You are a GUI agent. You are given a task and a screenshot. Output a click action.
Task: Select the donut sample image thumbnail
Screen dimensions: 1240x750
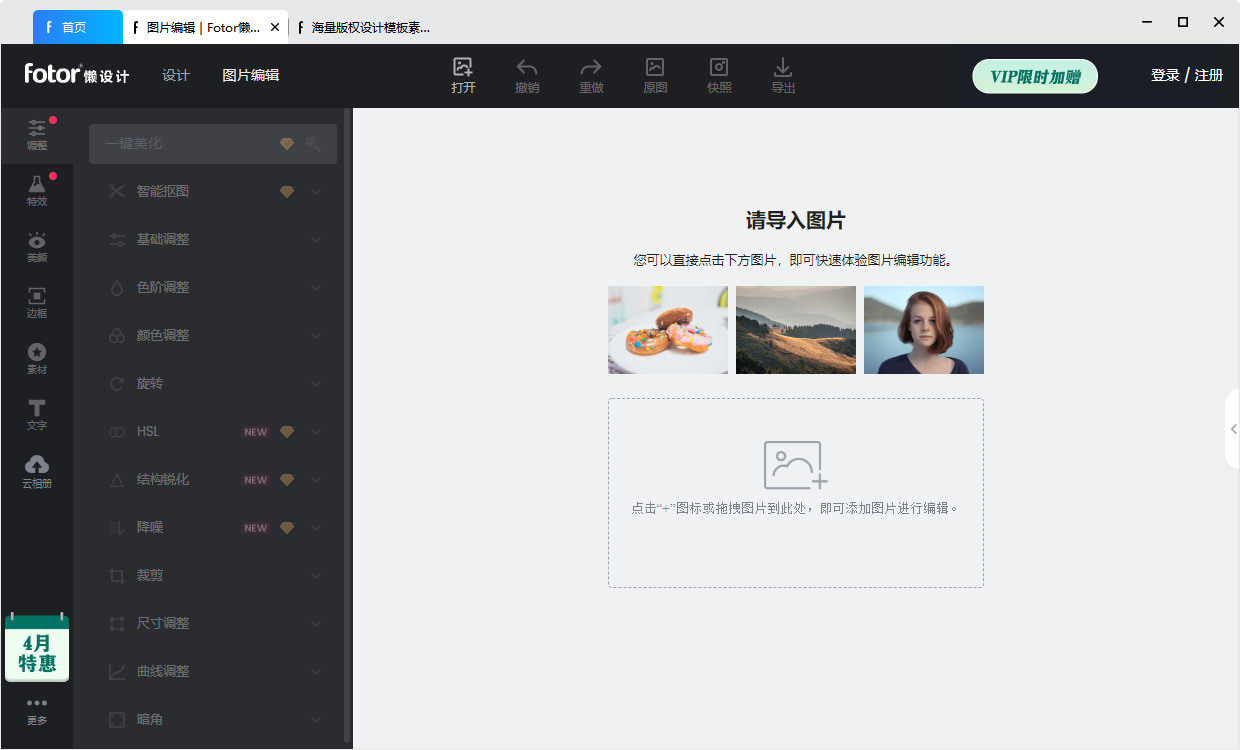click(x=667, y=330)
